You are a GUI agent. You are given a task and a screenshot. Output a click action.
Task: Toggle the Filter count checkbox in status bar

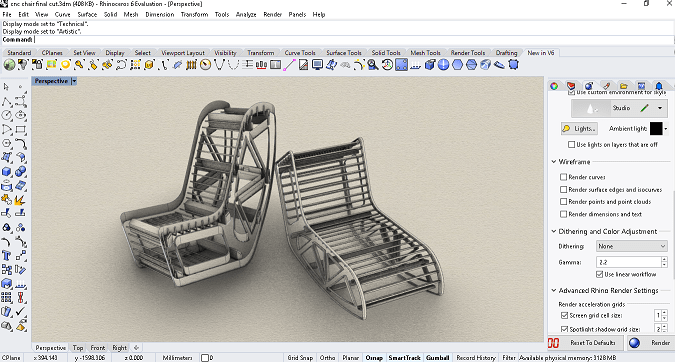click(x=205, y=358)
